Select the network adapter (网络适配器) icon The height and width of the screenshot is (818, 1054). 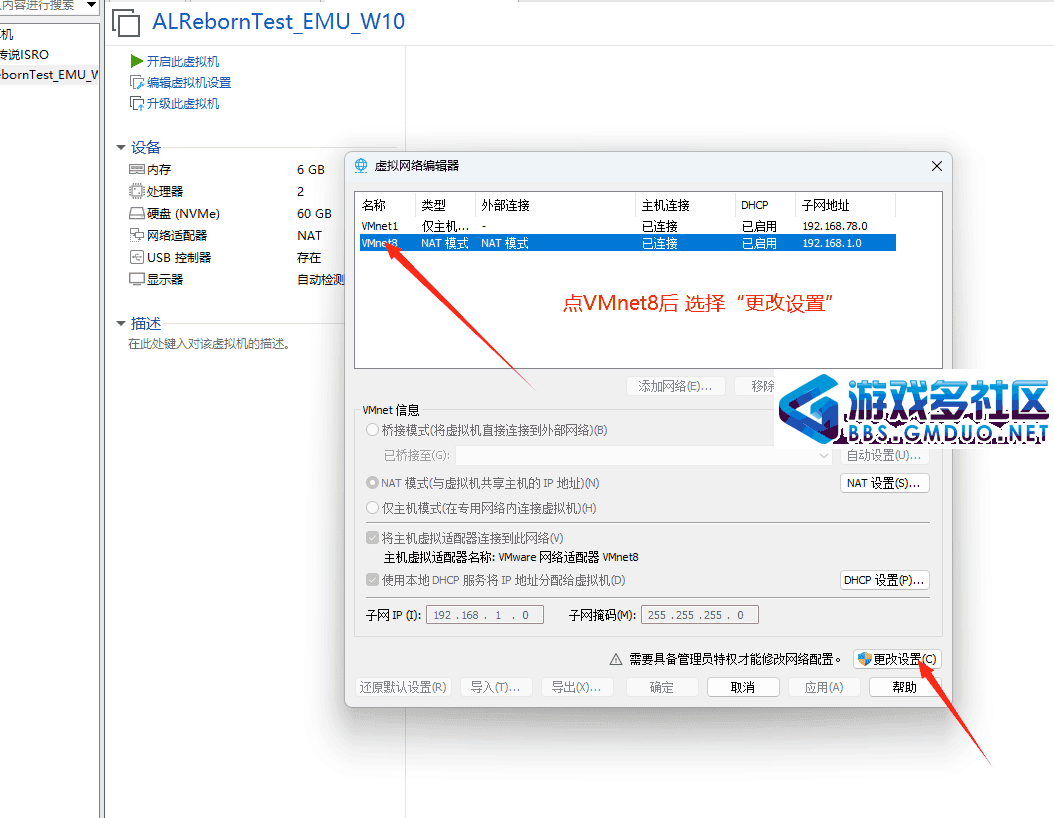136,235
